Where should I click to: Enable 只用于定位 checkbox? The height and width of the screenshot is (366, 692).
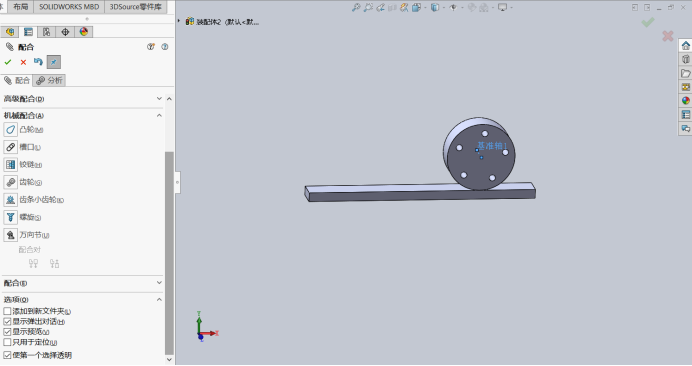pos(7,342)
